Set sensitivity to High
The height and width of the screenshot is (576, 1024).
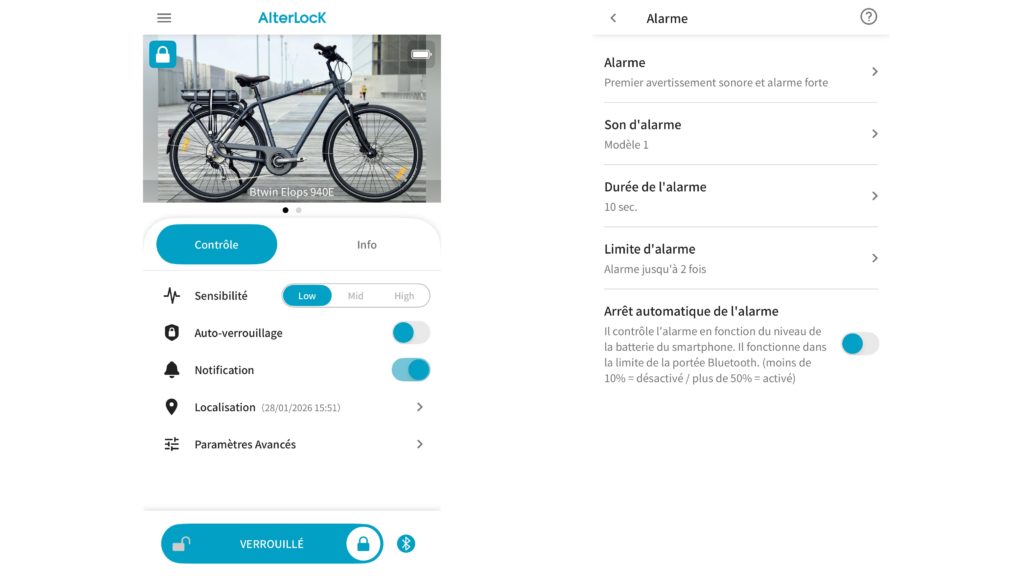point(404,296)
